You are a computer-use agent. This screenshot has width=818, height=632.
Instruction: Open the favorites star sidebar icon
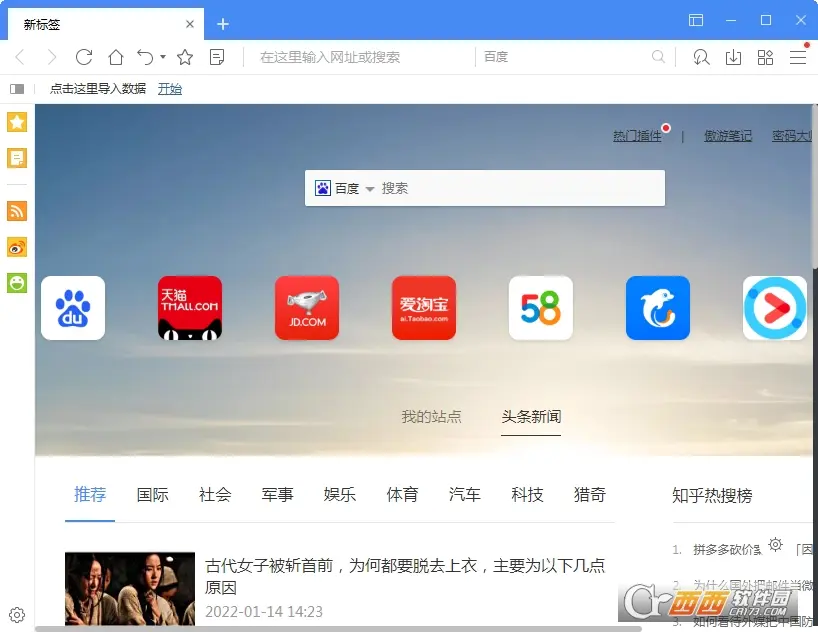click(17, 122)
